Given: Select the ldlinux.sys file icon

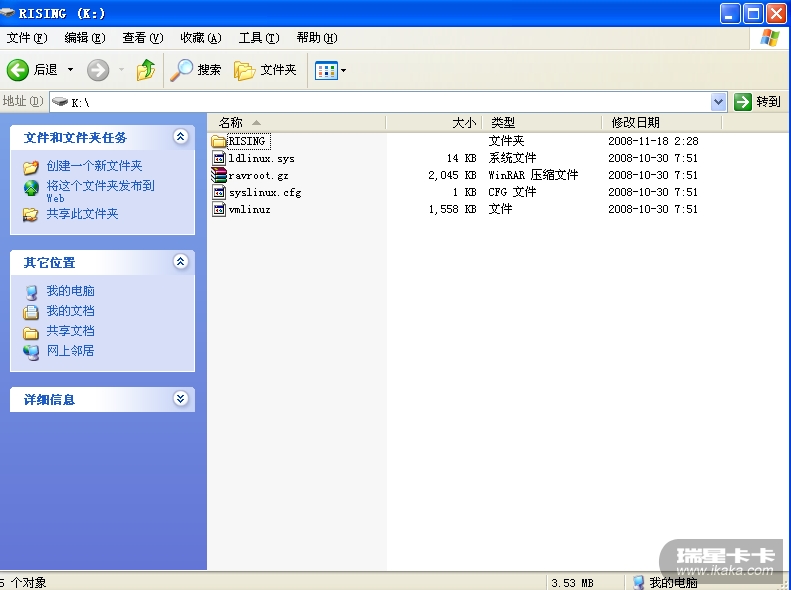Looking at the screenshot, I should point(218,158).
